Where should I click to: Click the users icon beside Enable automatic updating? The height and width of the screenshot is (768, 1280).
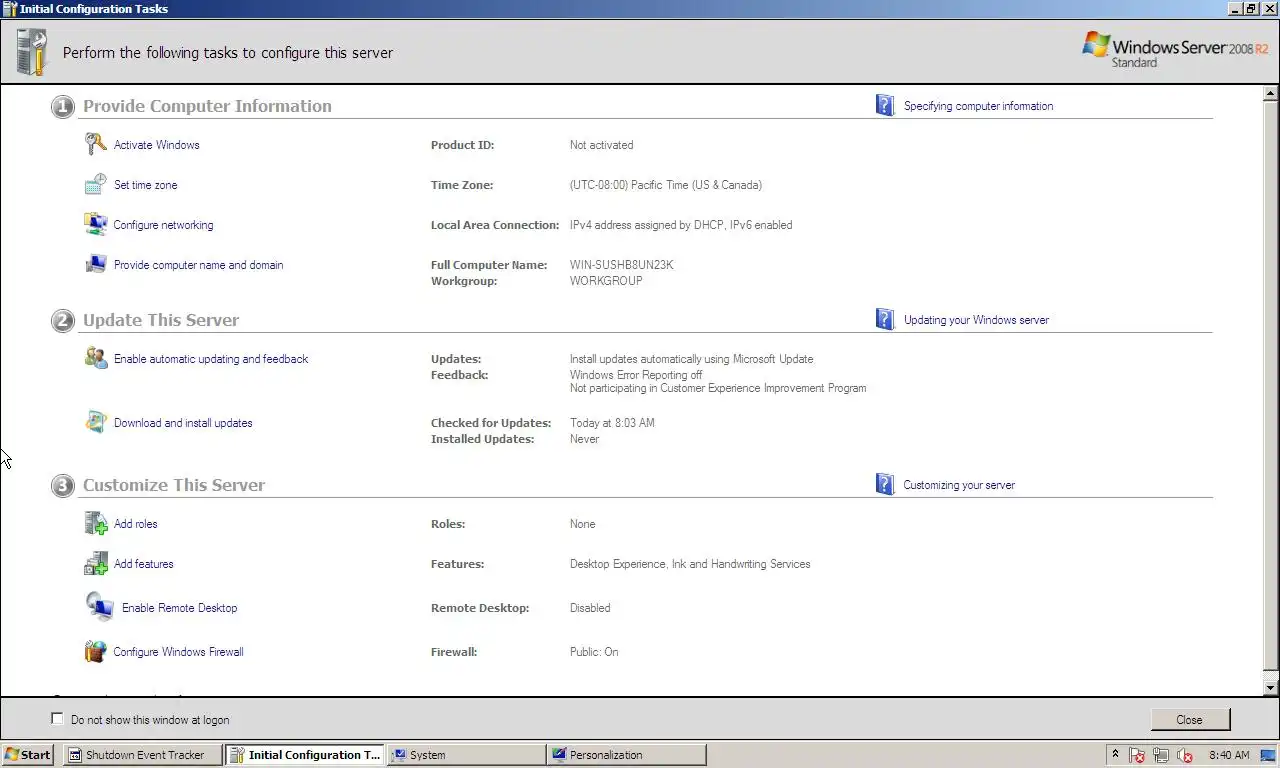click(x=96, y=358)
